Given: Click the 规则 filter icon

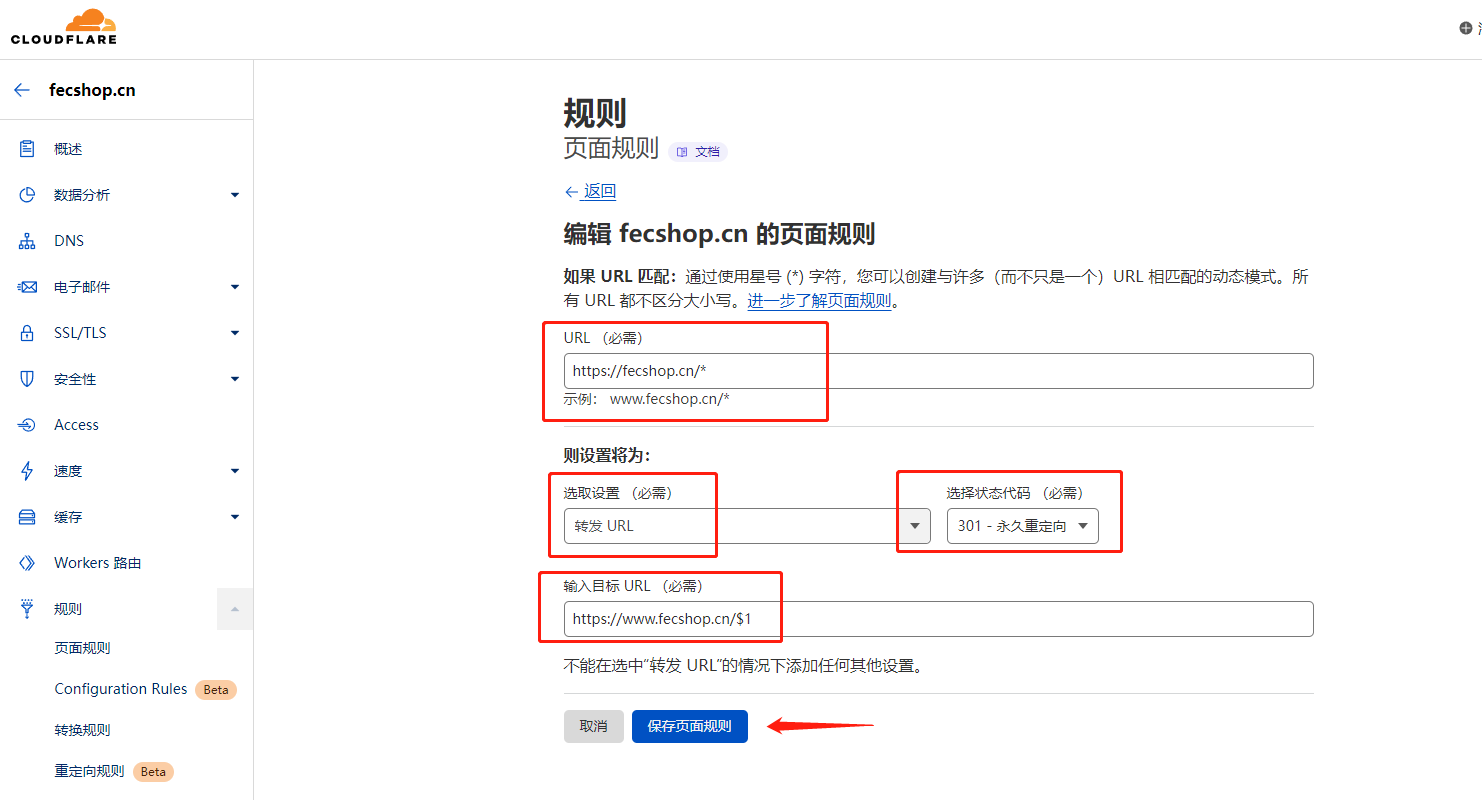Looking at the screenshot, I should click(x=27, y=609).
